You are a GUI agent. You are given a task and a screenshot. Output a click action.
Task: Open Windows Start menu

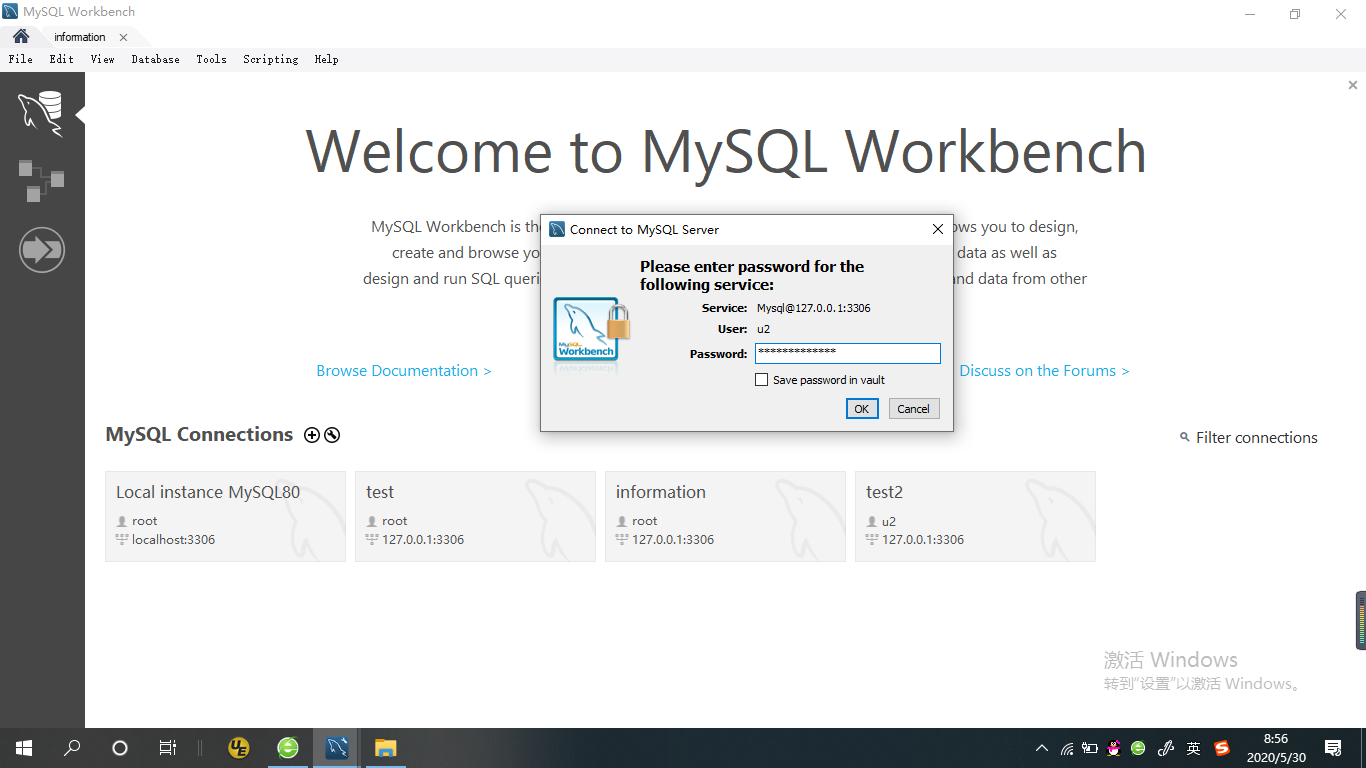pos(24,748)
